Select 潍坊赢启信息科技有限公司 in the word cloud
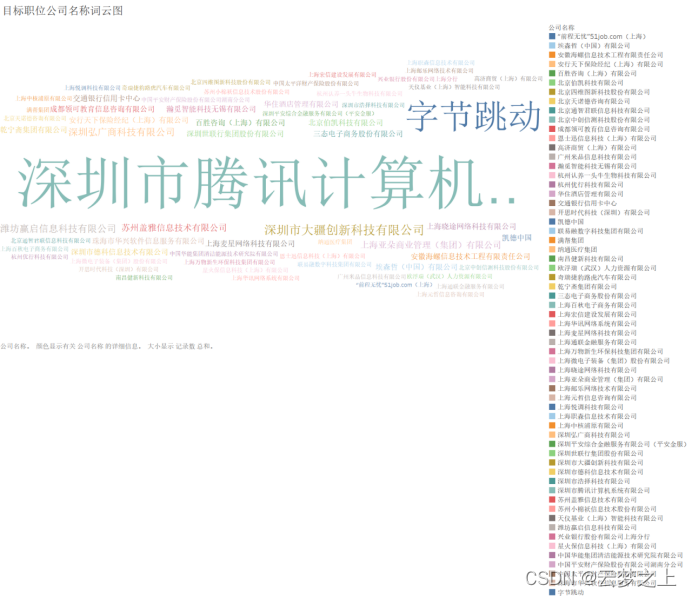Viewport: 692px width, 597px height. (x=58, y=229)
